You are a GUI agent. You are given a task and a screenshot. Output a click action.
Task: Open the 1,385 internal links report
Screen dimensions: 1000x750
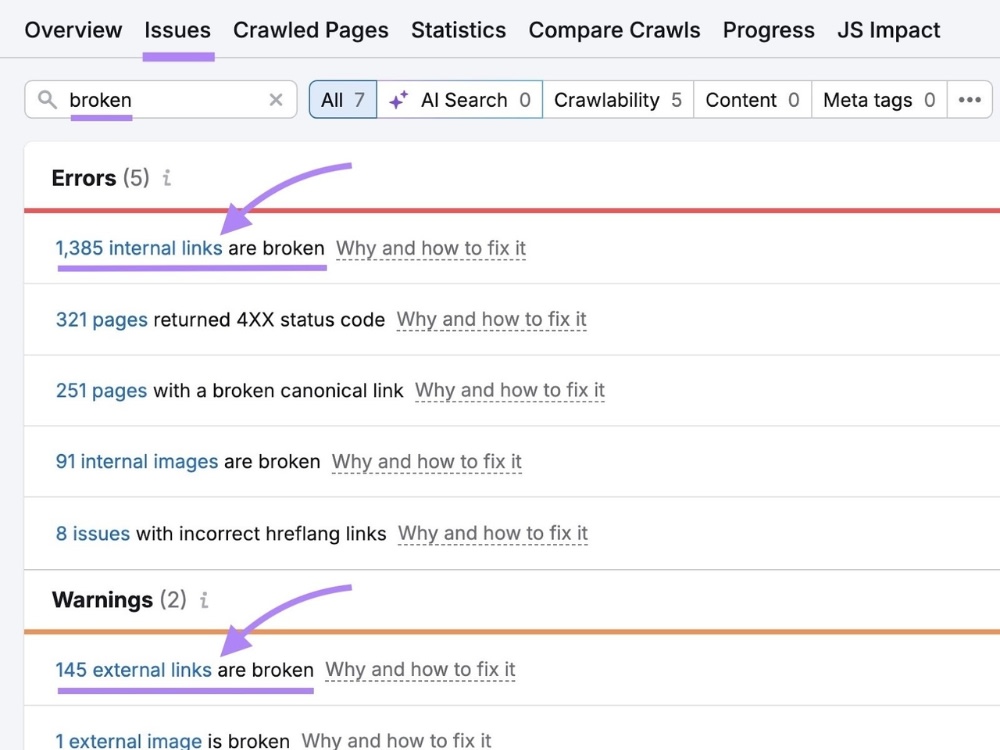(139, 247)
